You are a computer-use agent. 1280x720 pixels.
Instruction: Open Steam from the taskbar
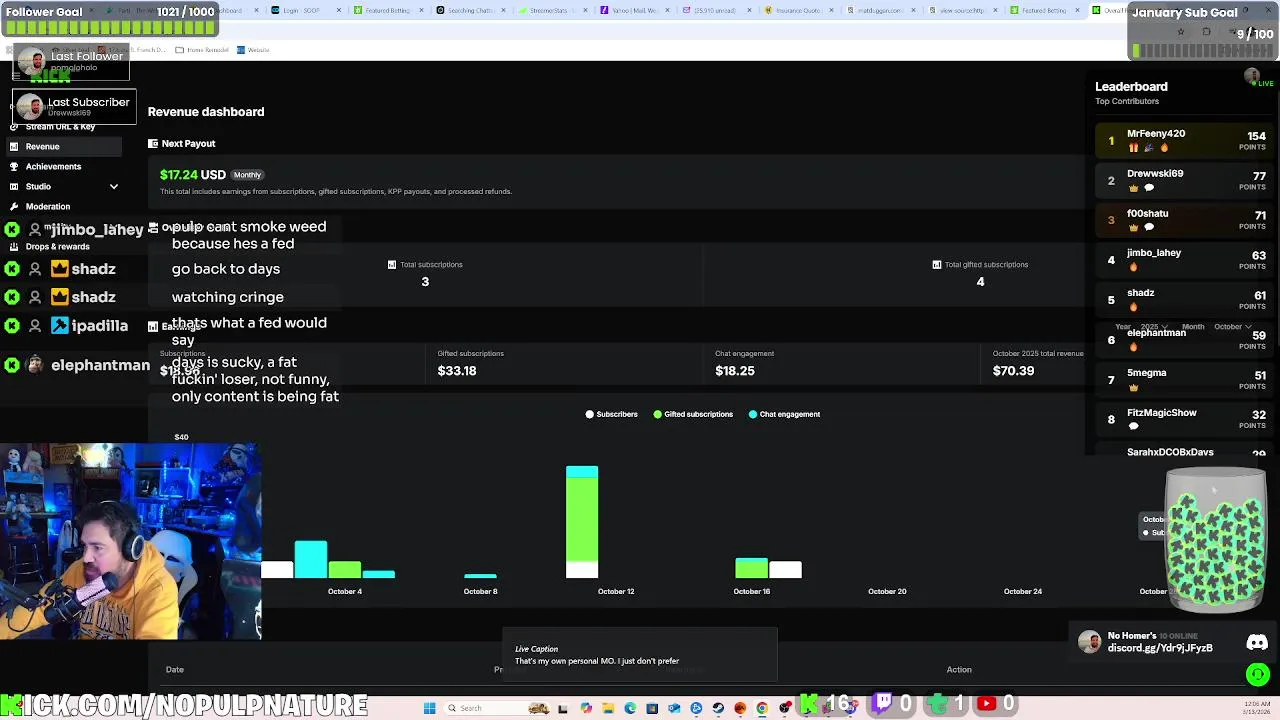tap(718, 708)
